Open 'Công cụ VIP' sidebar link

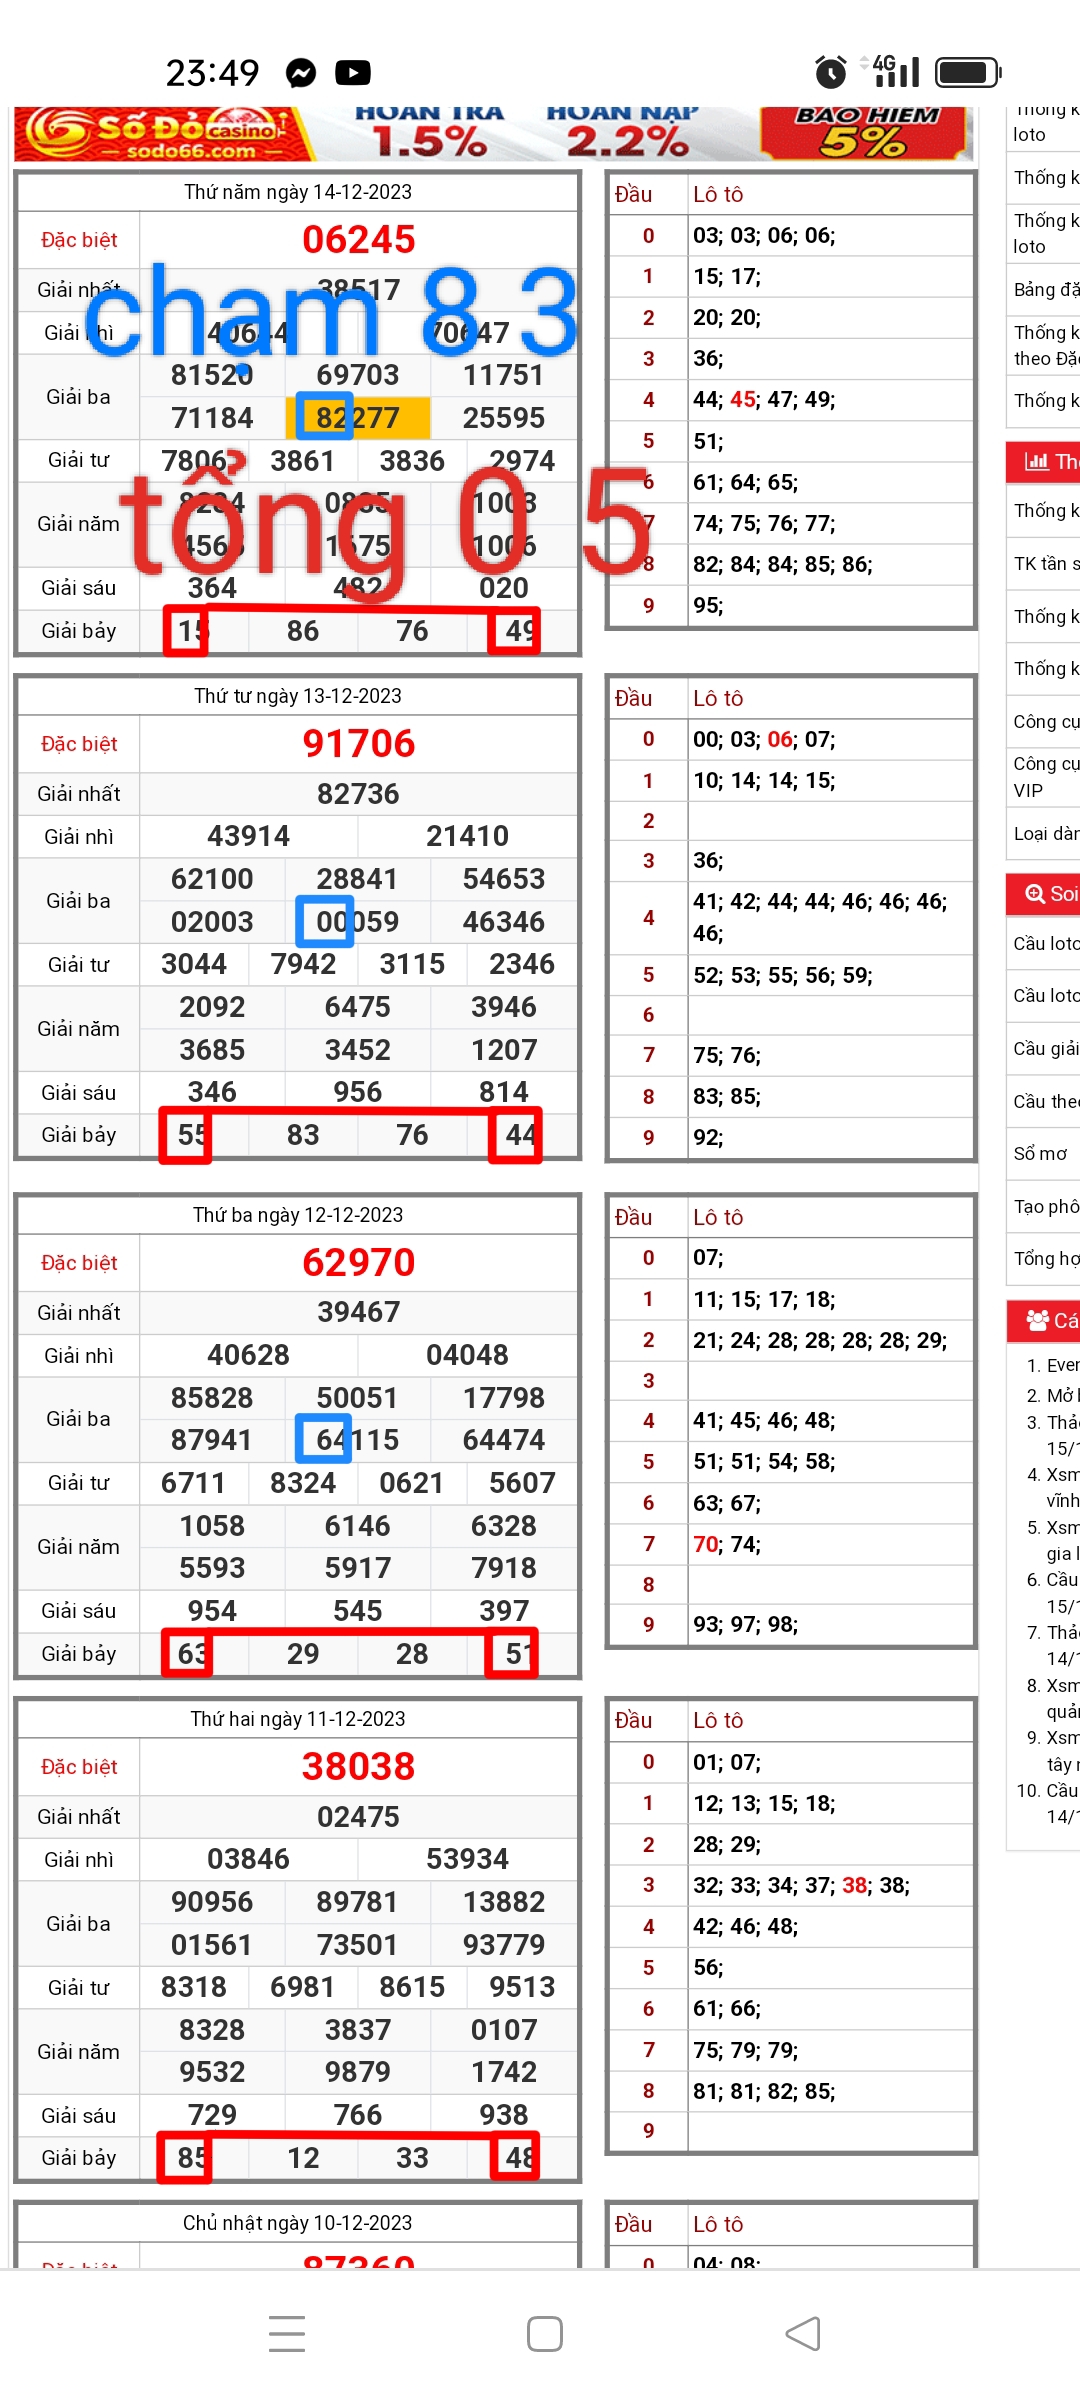[x=1045, y=777]
